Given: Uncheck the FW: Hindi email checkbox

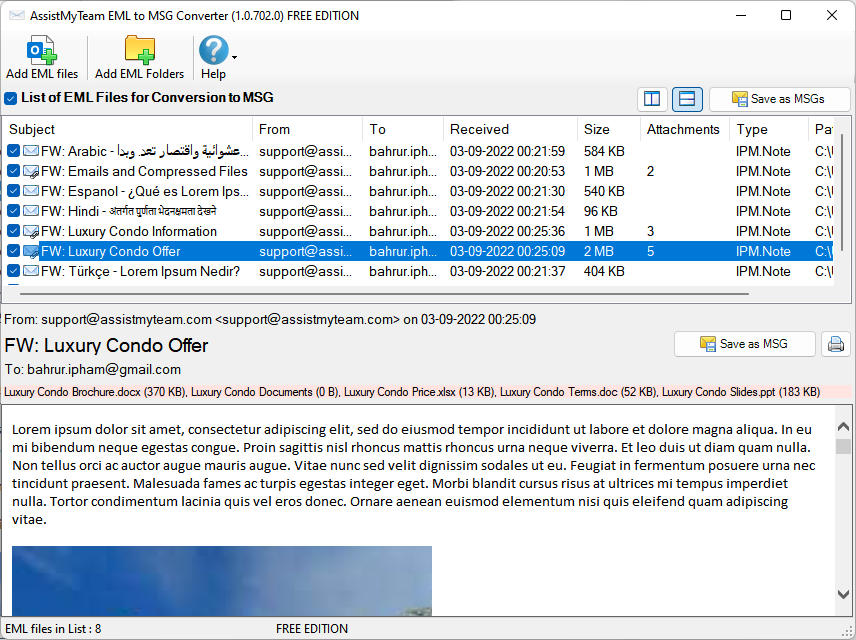Looking at the screenshot, I should point(13,211).
